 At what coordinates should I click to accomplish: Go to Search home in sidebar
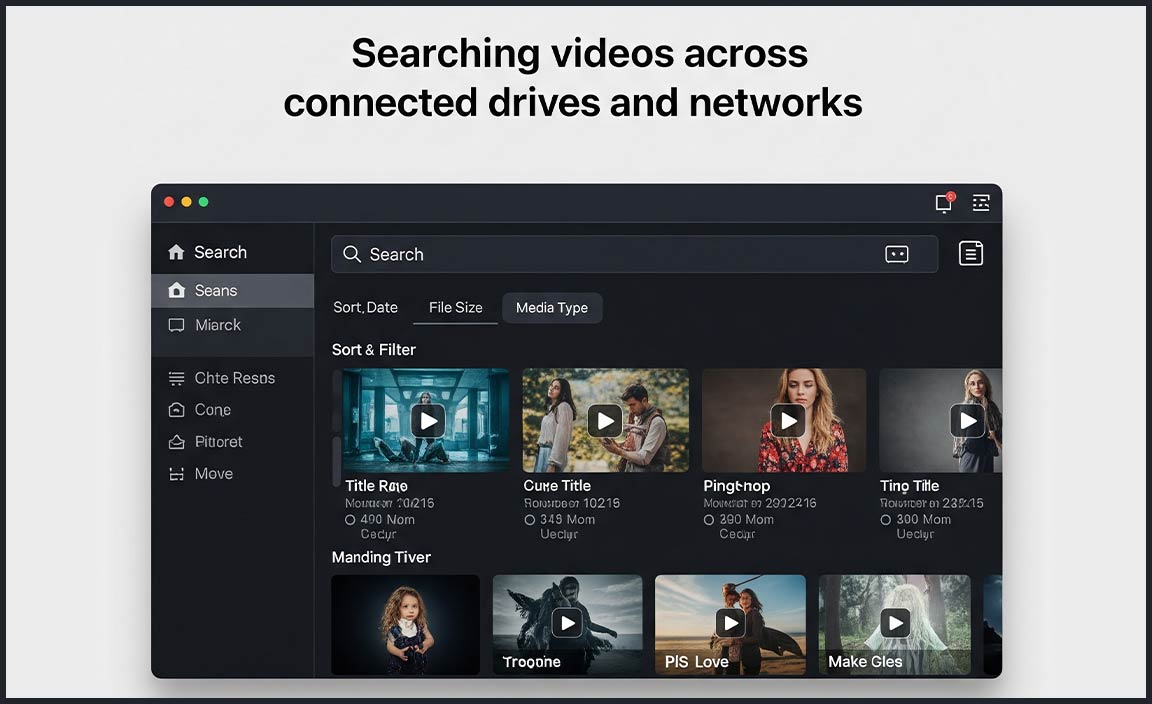coord(220,253)
